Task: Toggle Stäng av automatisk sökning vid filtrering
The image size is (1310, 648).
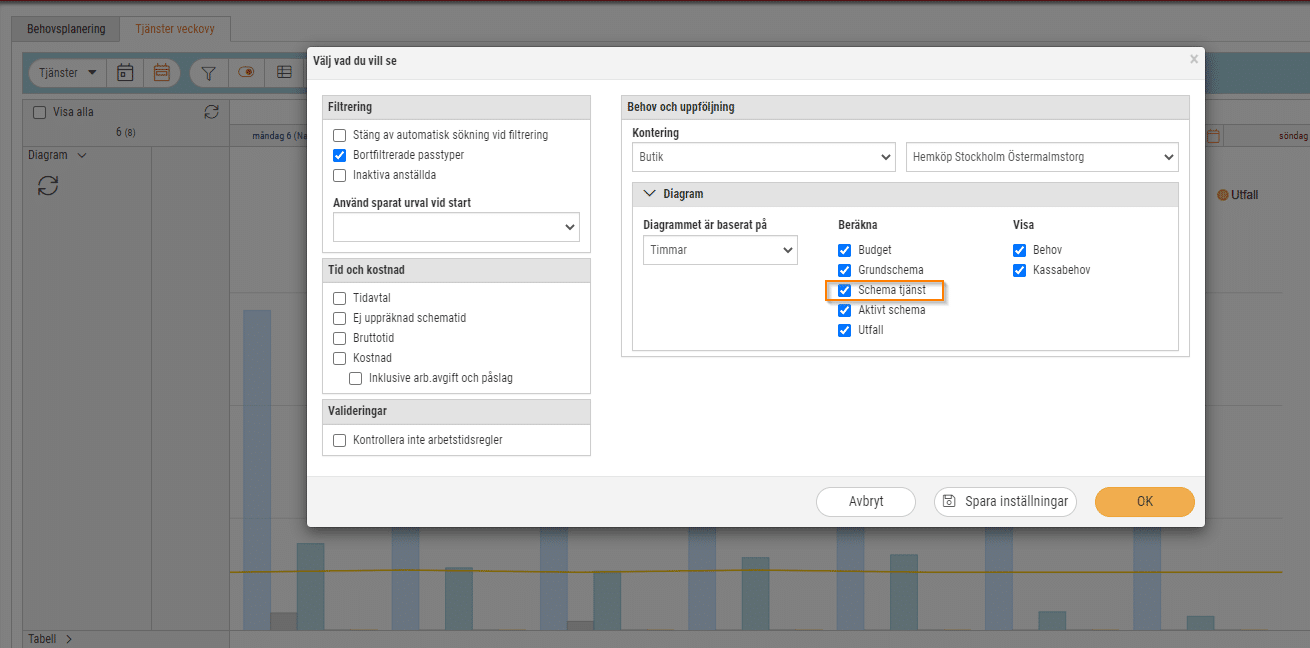Action: click(x=340, y=135)
